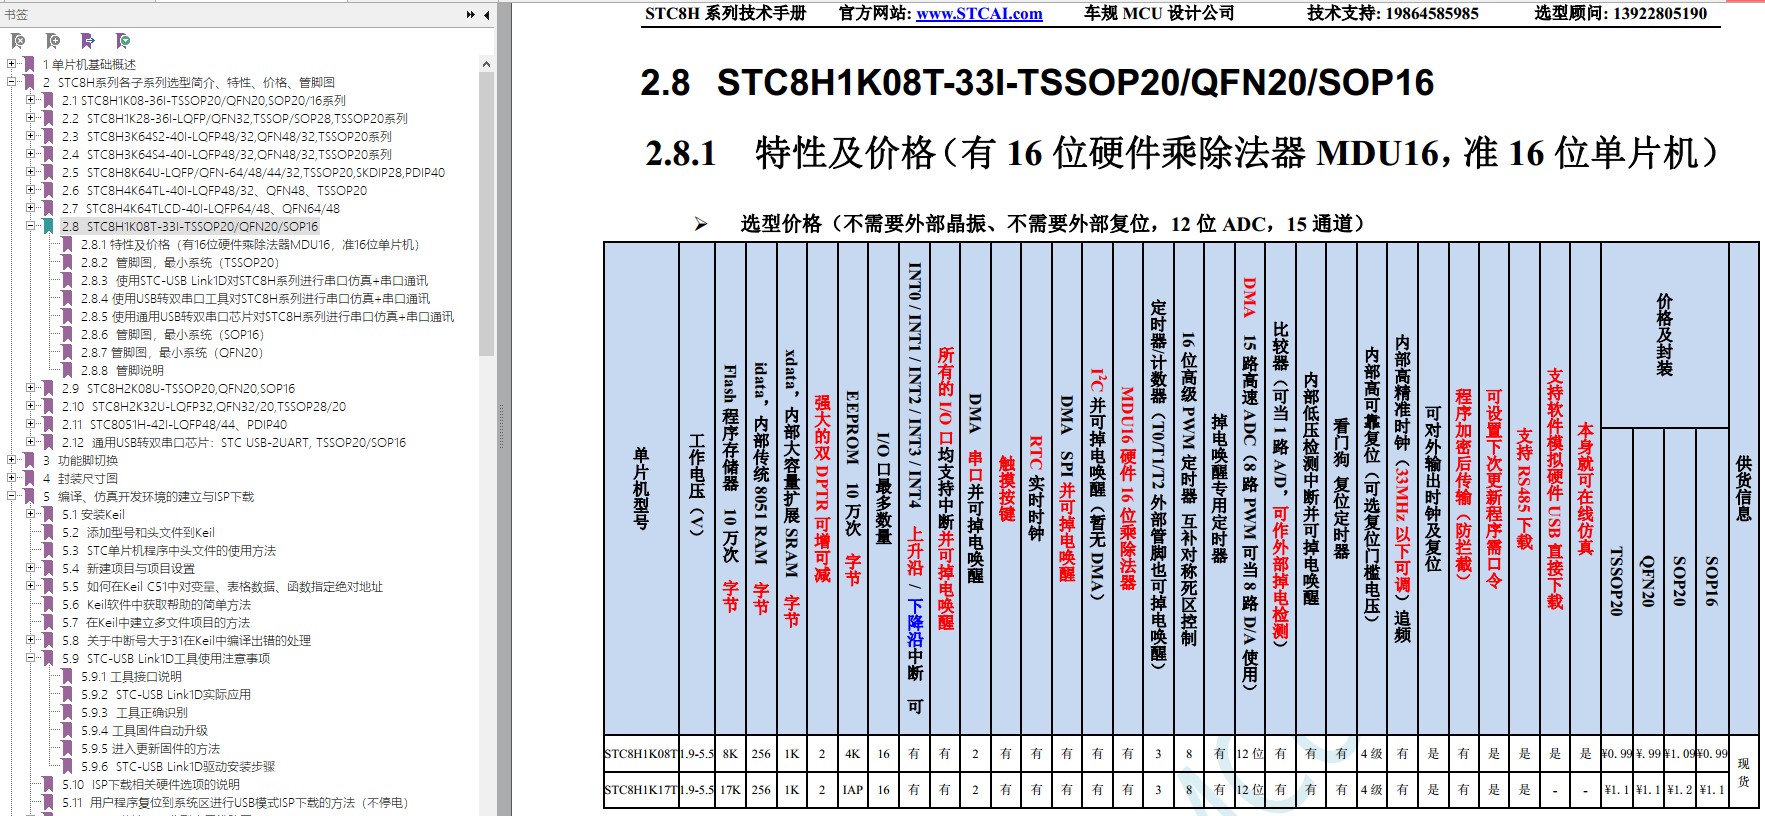Open bookmark '5.9.4 工具固件自动升级'
The width and height of the screenshot is (1765, 816).
144,730
